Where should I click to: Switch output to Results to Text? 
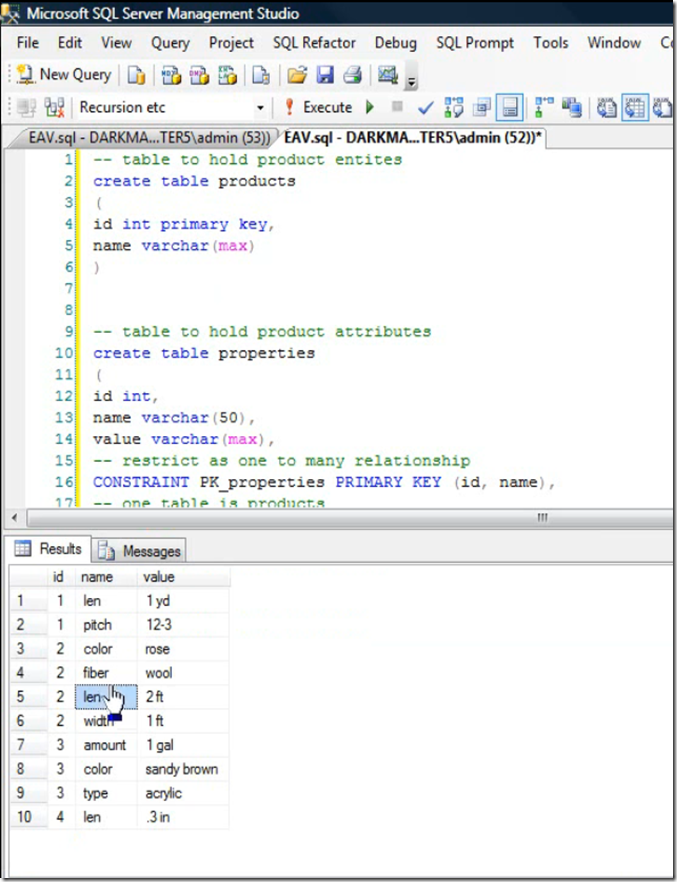point(607,107)
